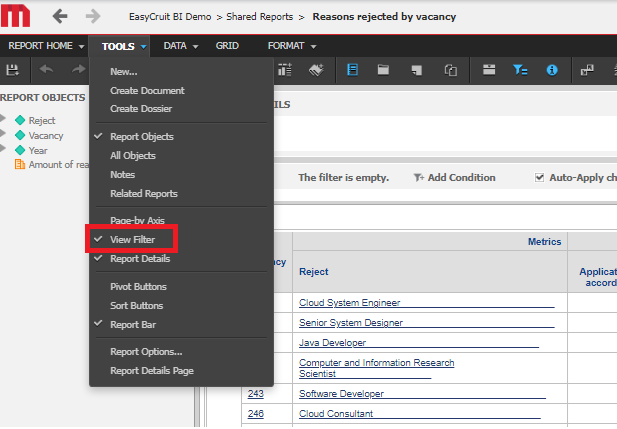Choose Create Dossier menu entry

[141, 109]
